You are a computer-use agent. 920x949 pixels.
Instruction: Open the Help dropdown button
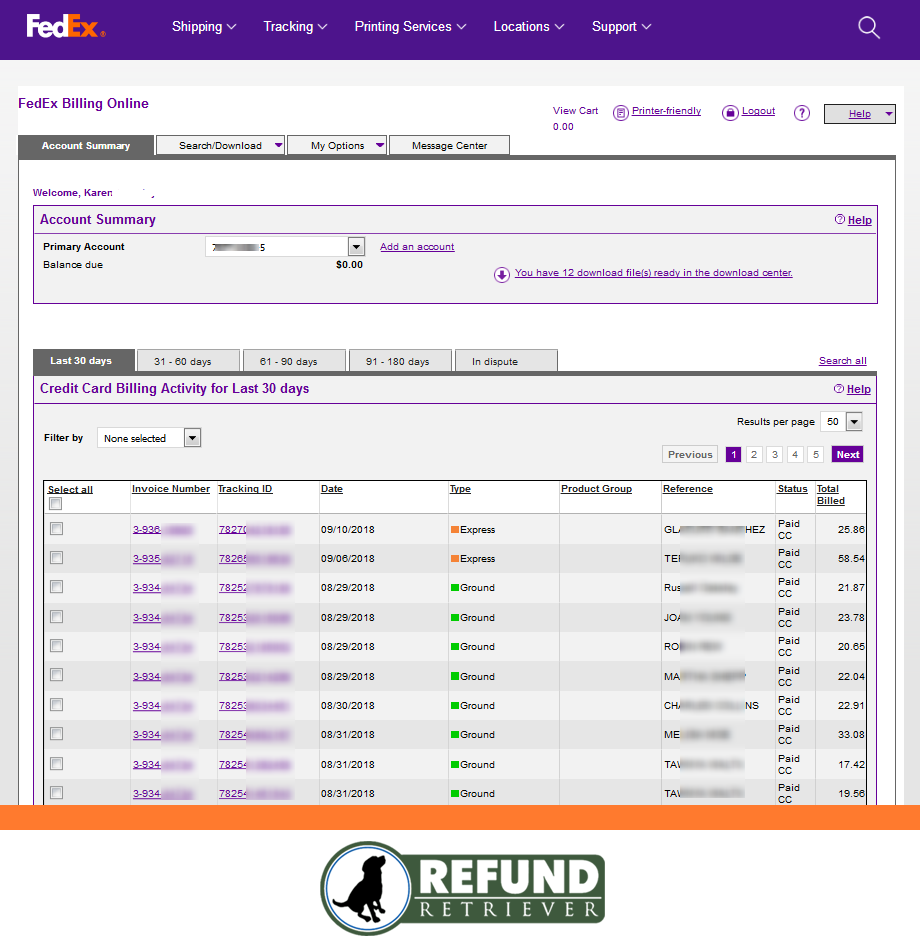859,114
